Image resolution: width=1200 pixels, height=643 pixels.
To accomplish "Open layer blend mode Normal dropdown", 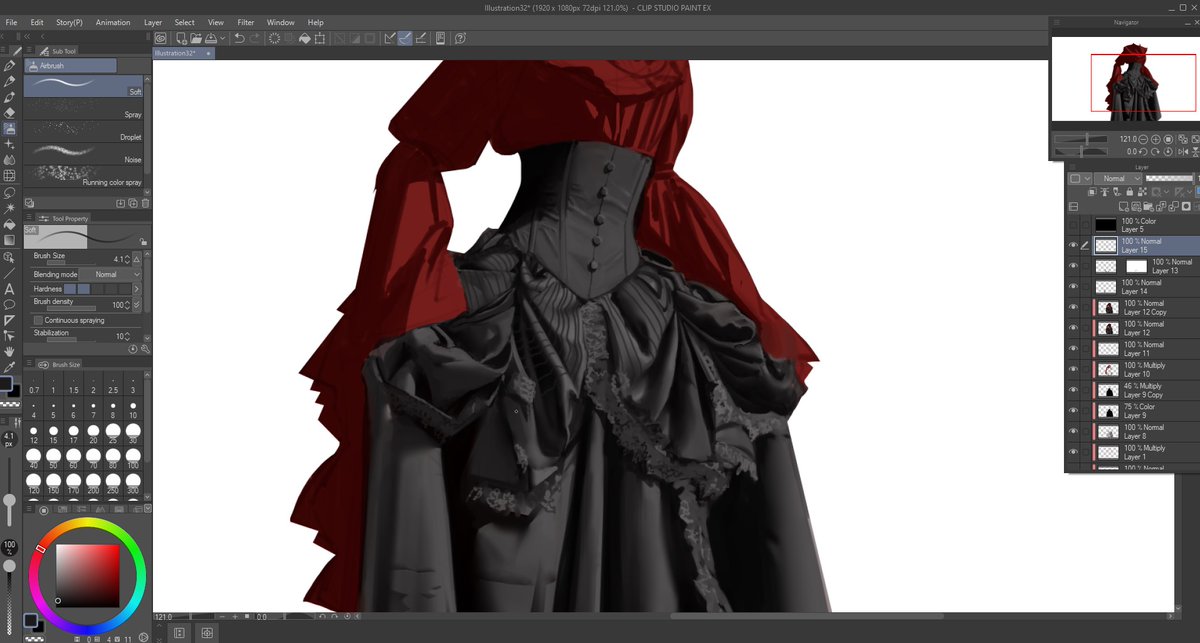I will 1120,178.
